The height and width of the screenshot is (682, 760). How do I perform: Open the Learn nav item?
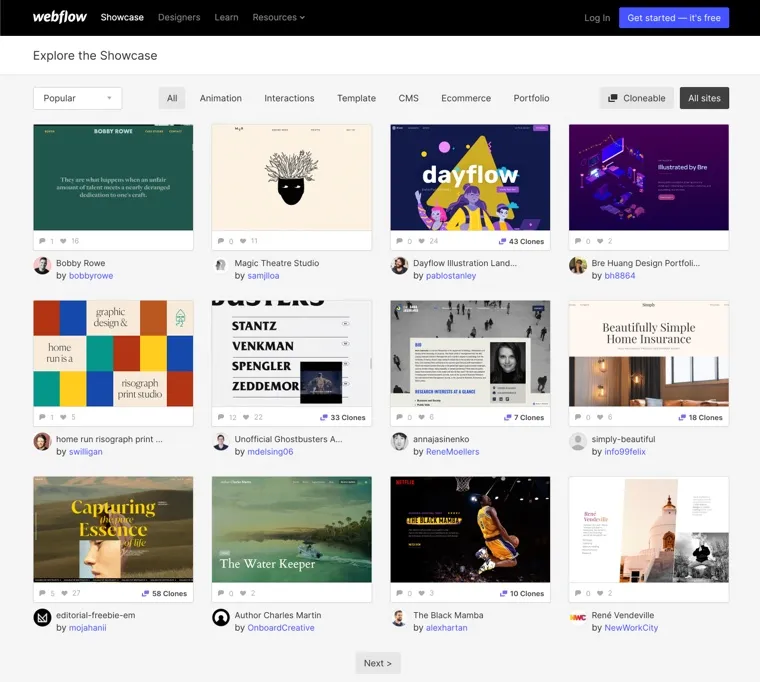(x=226, y=17)
